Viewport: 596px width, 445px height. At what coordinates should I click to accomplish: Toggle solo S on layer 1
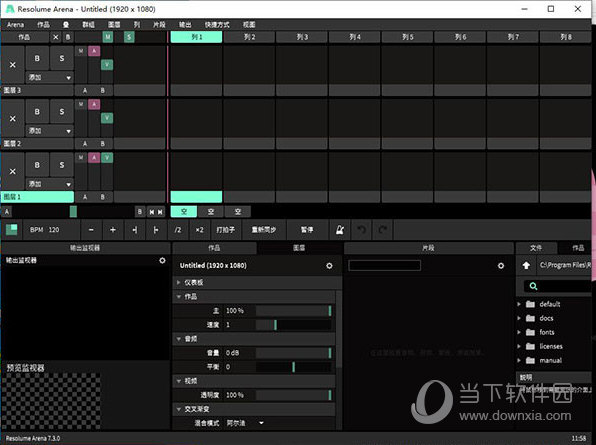[62, 165]
